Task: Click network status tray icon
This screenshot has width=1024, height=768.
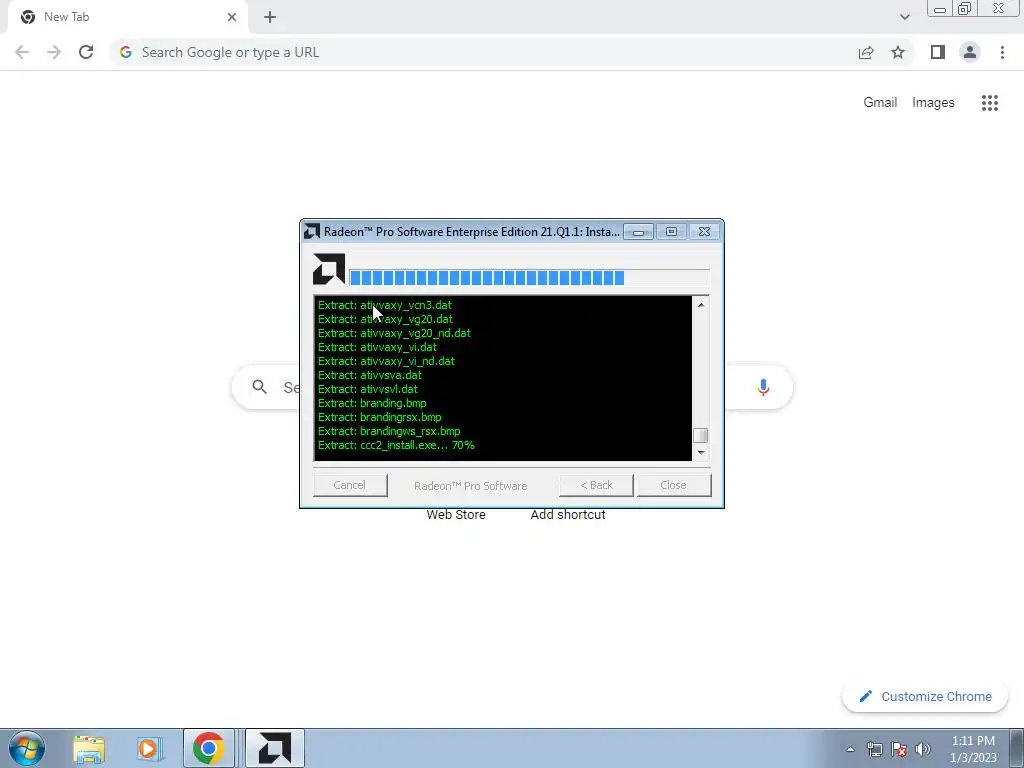Action: pyautogui.click(x=874, y=749)
